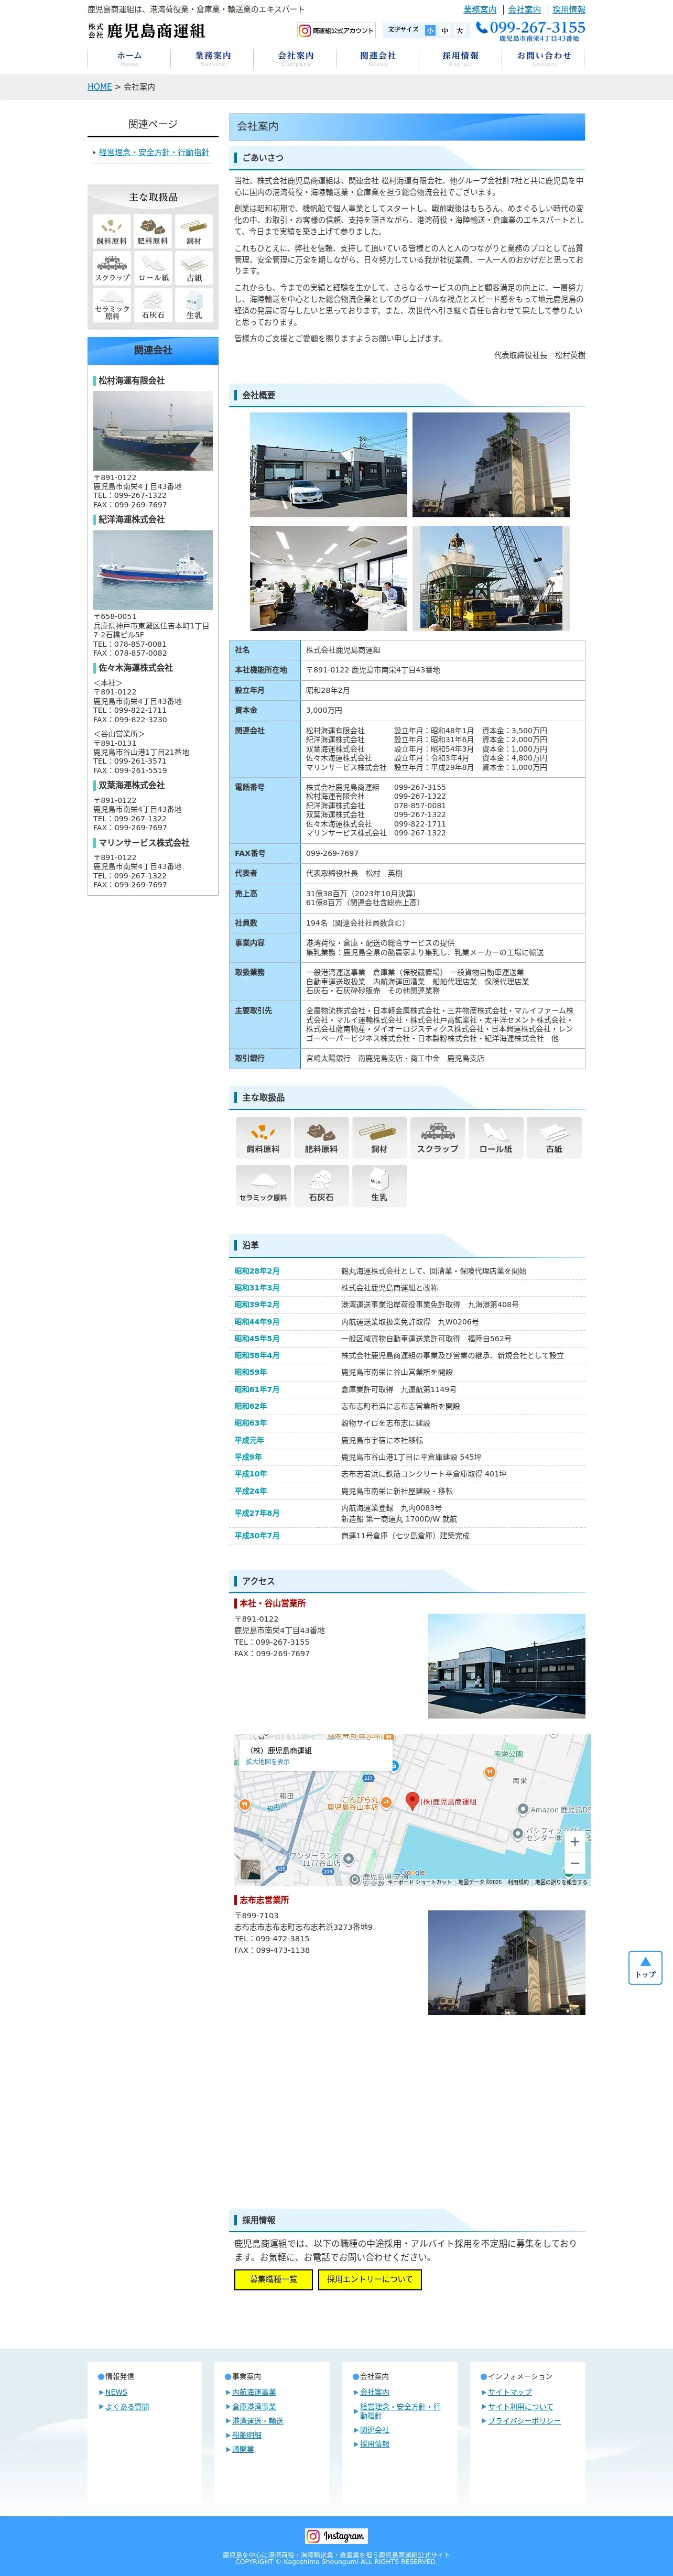
Task: Open 会社案内 Company in the main navigation
Action: [x=295, y=58]
